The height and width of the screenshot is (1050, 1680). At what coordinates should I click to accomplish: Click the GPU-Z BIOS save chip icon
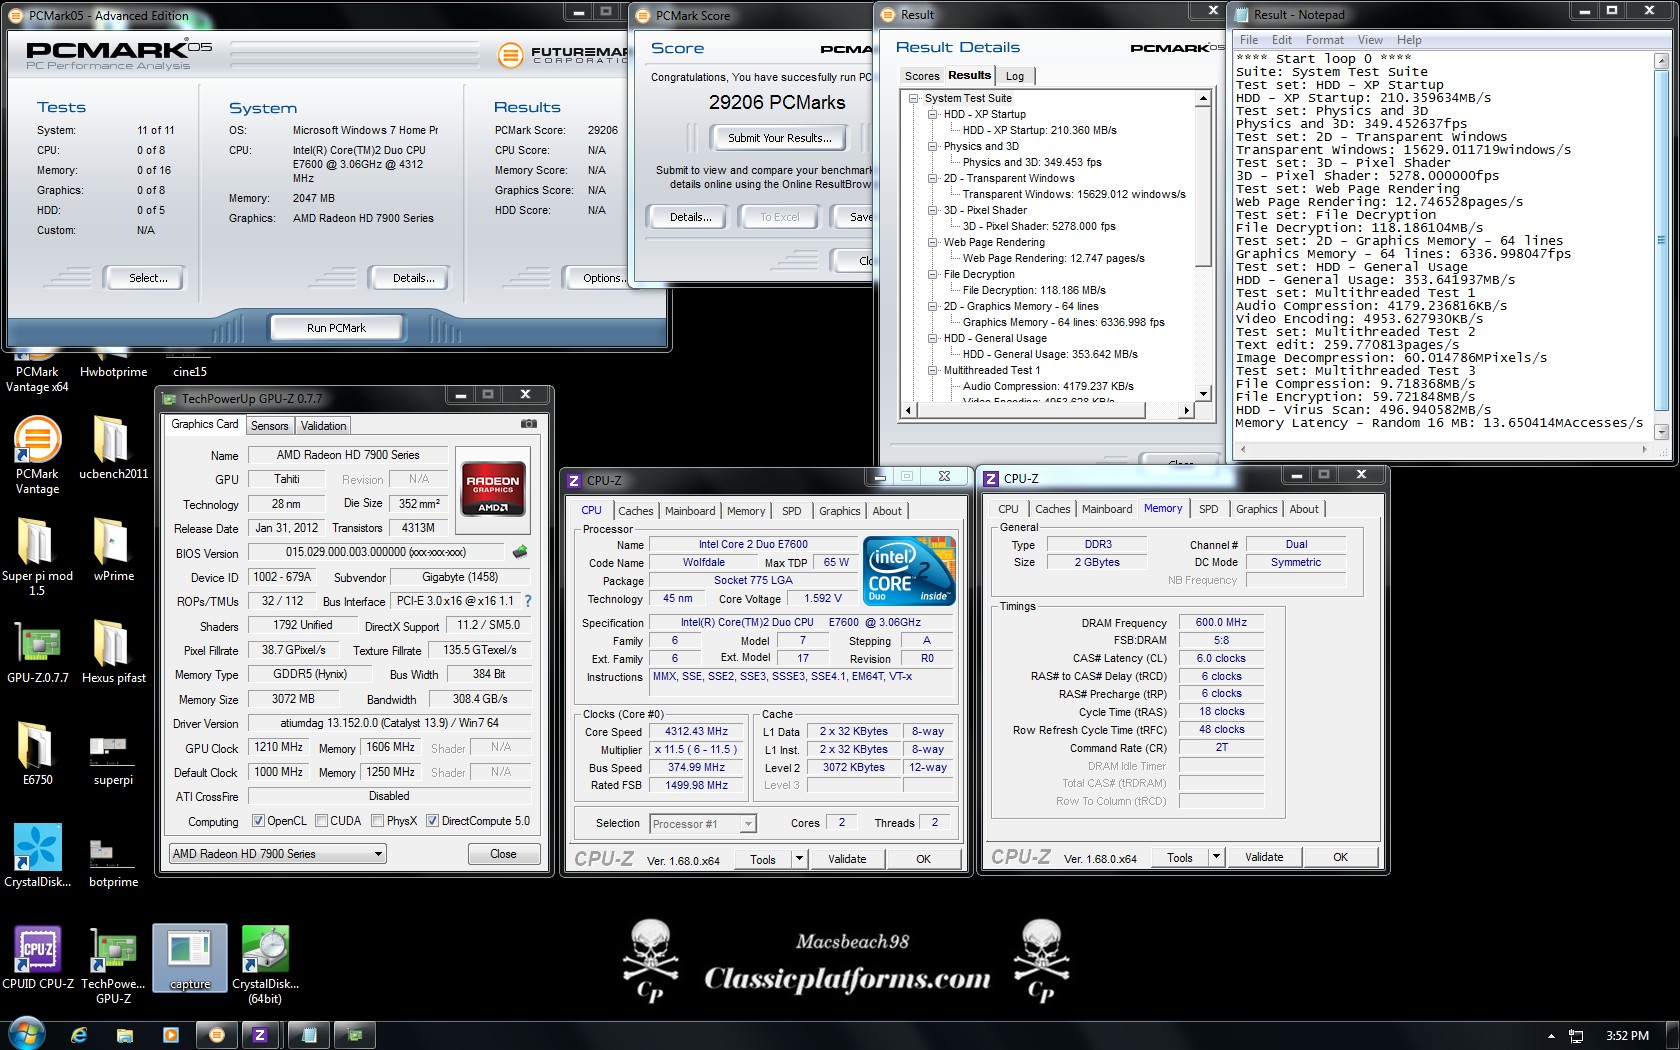(520, 552)
